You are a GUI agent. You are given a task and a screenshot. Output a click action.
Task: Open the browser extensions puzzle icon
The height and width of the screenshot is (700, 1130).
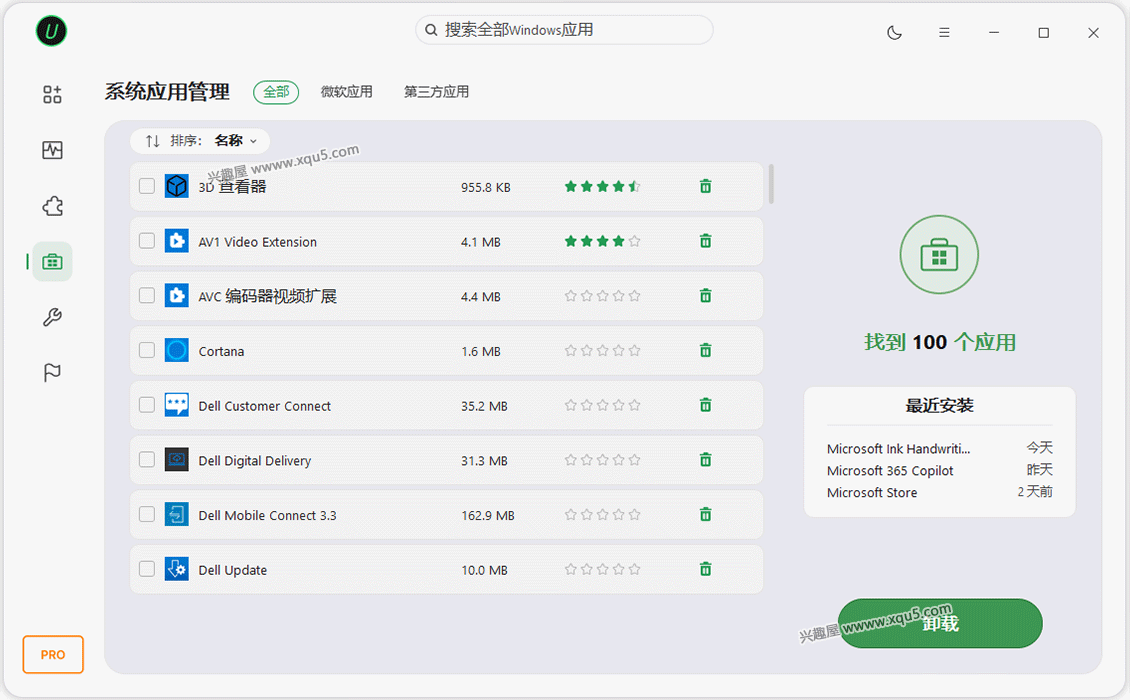(52, 206)
